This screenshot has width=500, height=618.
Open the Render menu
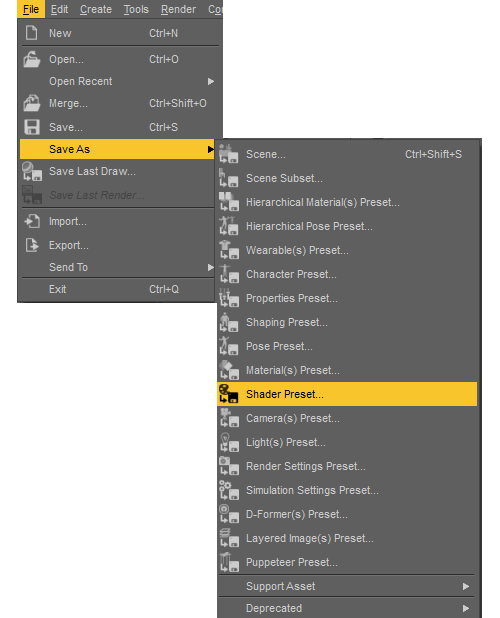pos(178,9)
